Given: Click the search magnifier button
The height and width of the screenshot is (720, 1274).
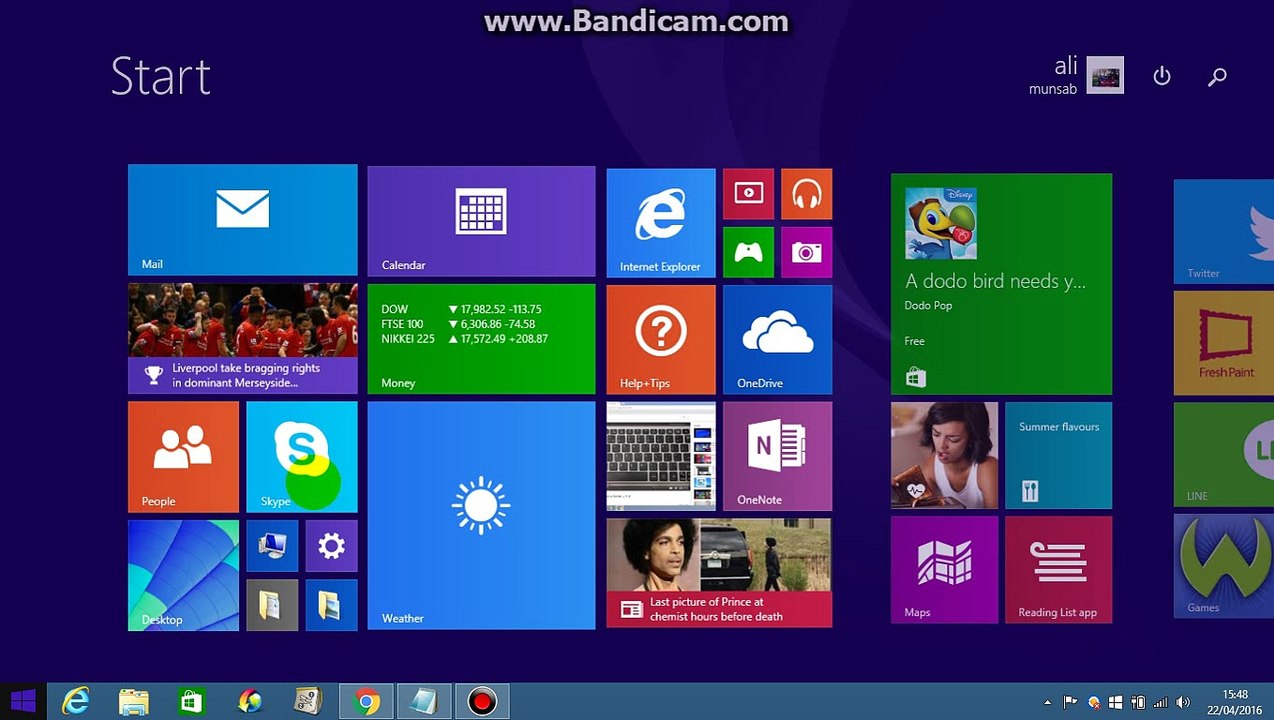Looking at the screenshot, I should [x=1217, y=76].
